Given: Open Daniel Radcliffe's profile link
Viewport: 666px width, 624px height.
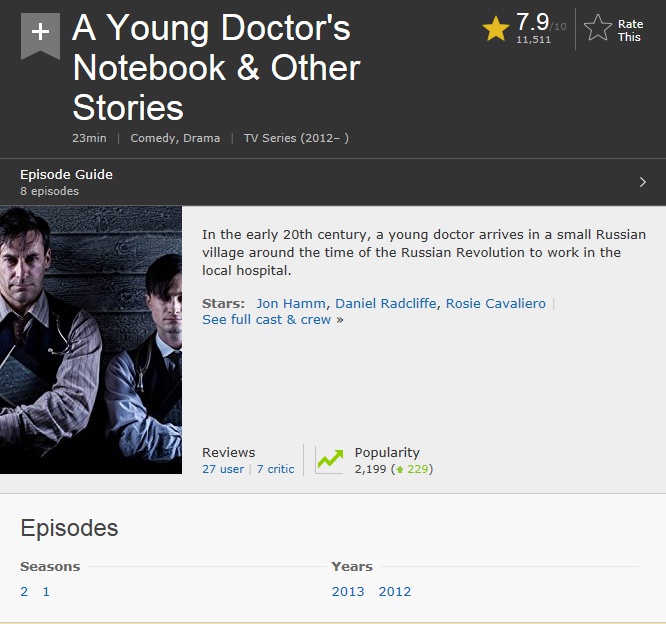Looking at the screenshot, I should [x=386, y=303].
